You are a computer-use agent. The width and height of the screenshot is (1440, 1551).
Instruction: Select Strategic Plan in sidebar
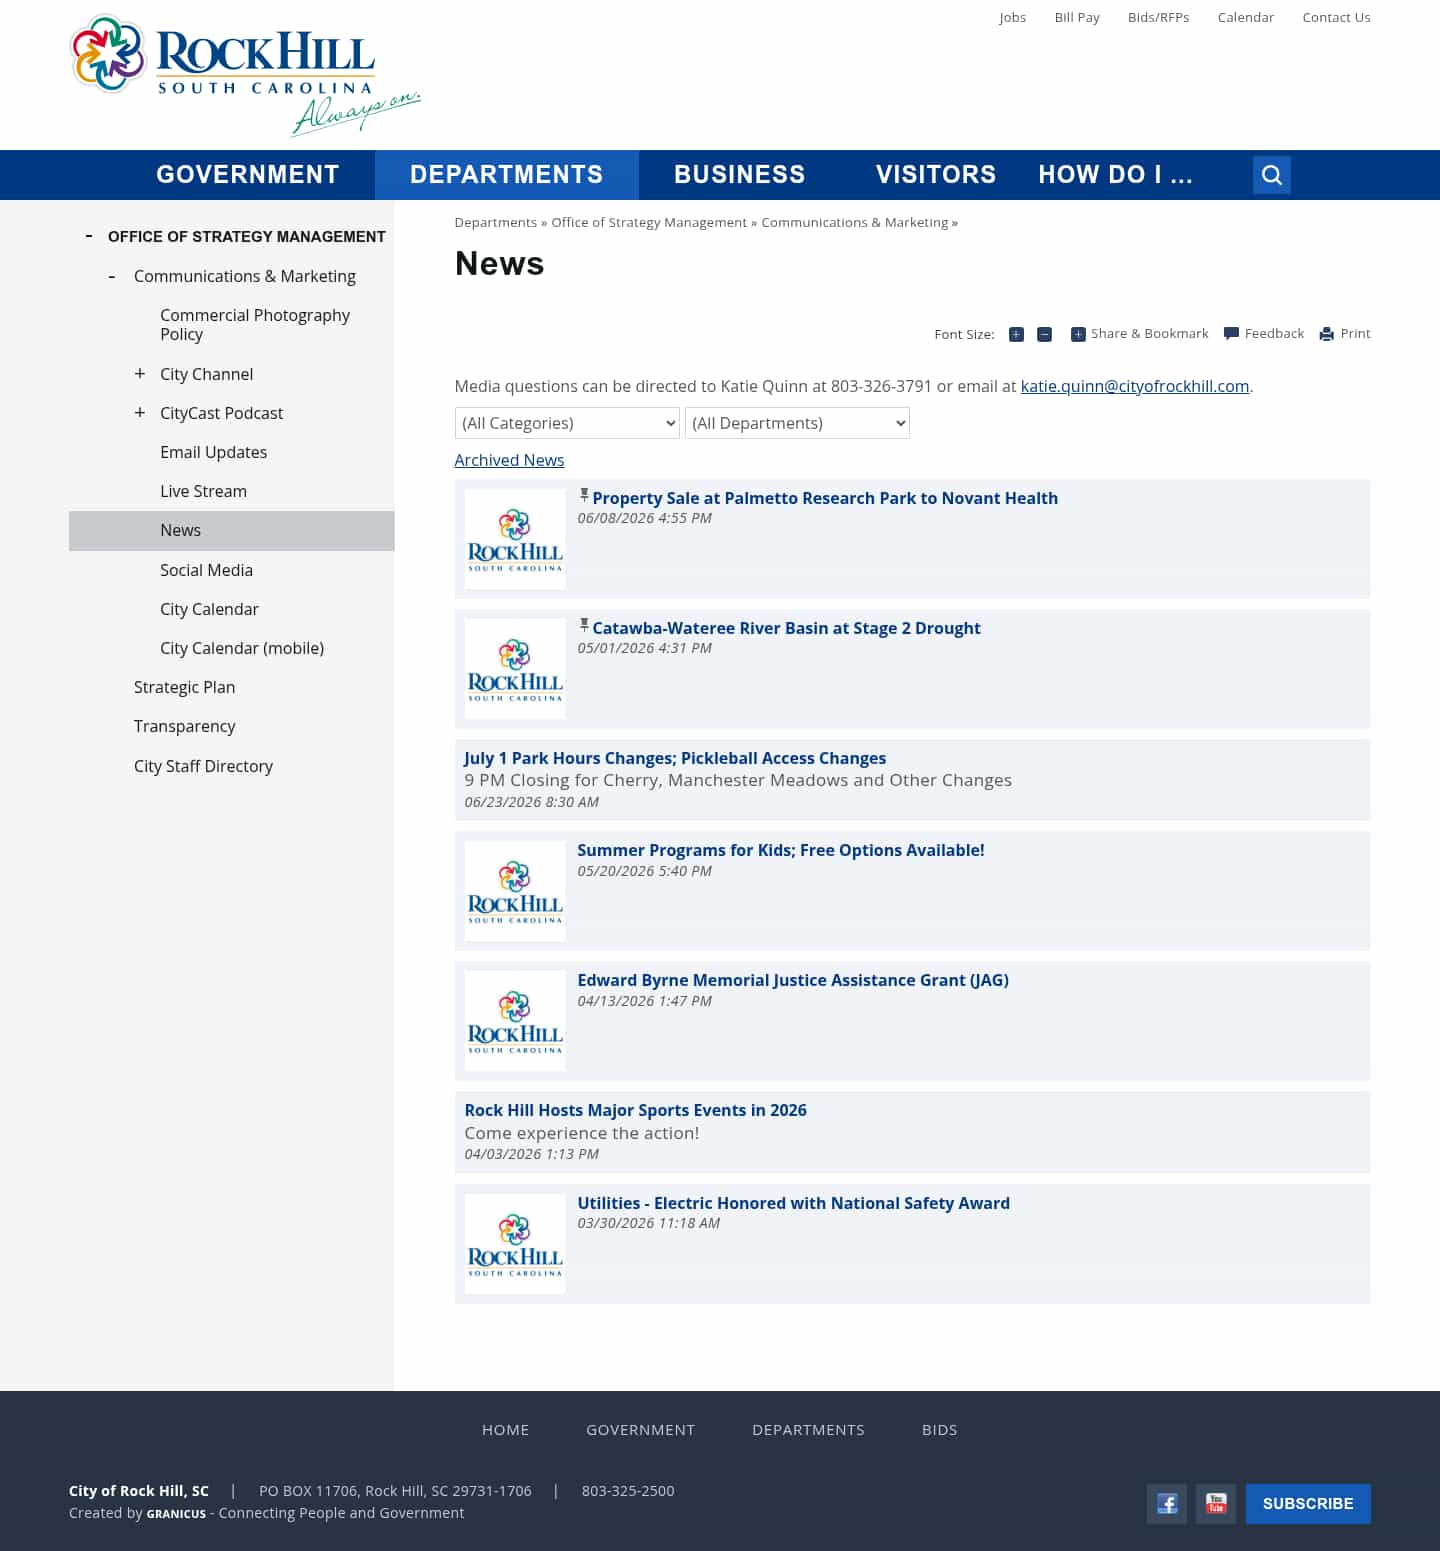185,687
